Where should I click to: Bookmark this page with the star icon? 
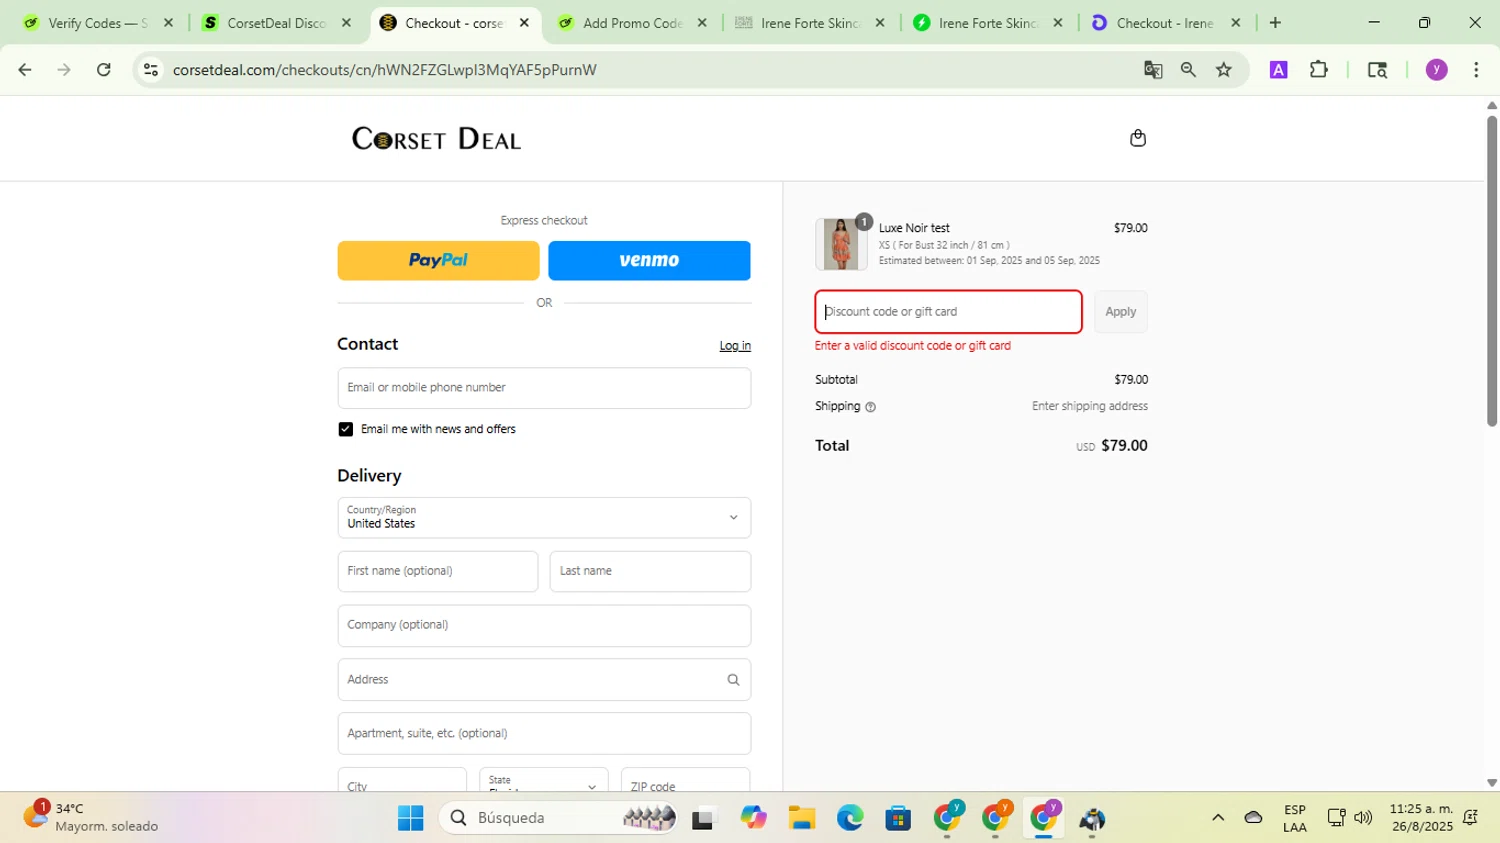(x=1224, y=70)
